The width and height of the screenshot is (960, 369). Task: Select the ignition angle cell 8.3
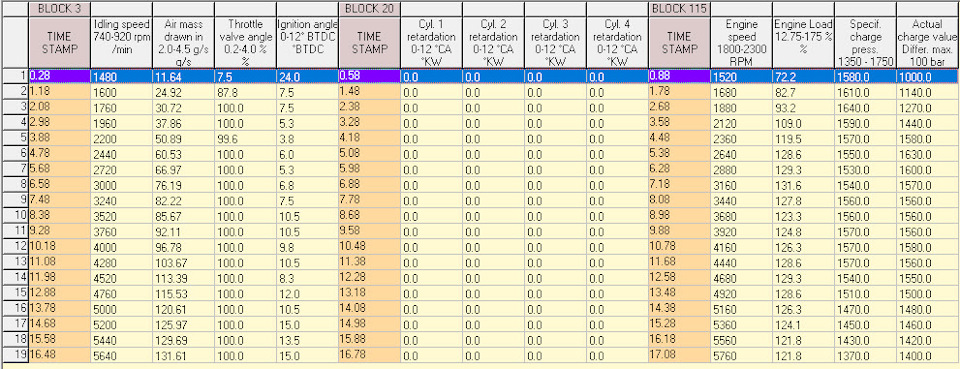pos(307,278)
